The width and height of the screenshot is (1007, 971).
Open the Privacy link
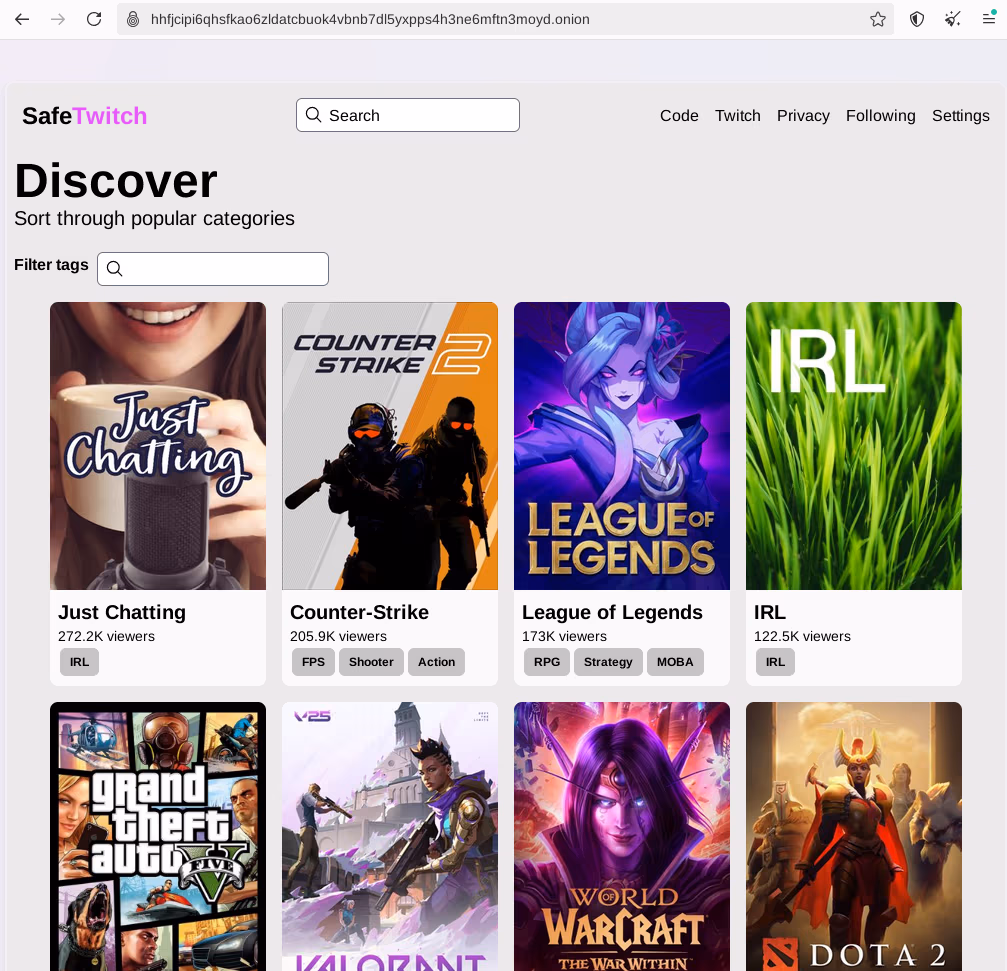(x=803, y=116)
